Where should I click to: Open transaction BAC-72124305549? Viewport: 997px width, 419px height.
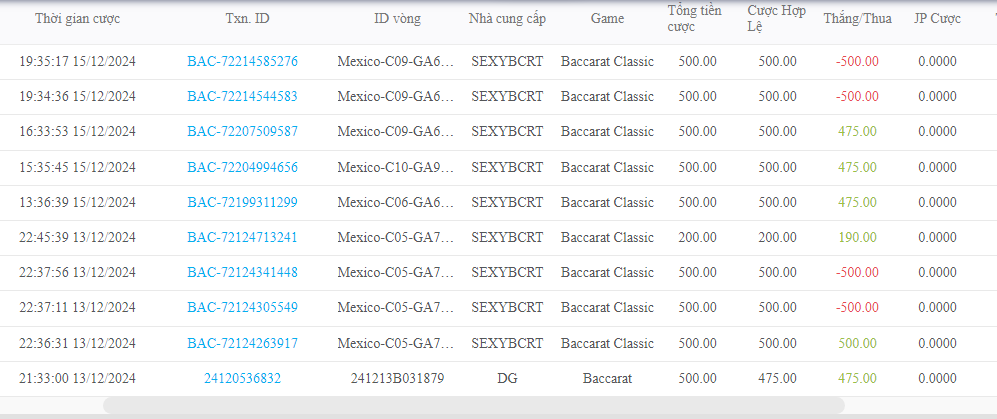tap(242, 308)
